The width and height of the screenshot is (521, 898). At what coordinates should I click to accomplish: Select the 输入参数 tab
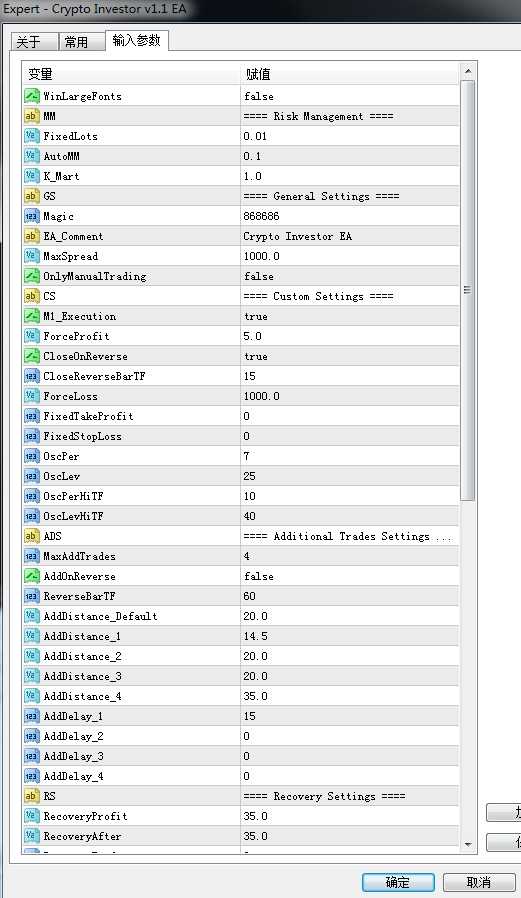coord(136,40)
